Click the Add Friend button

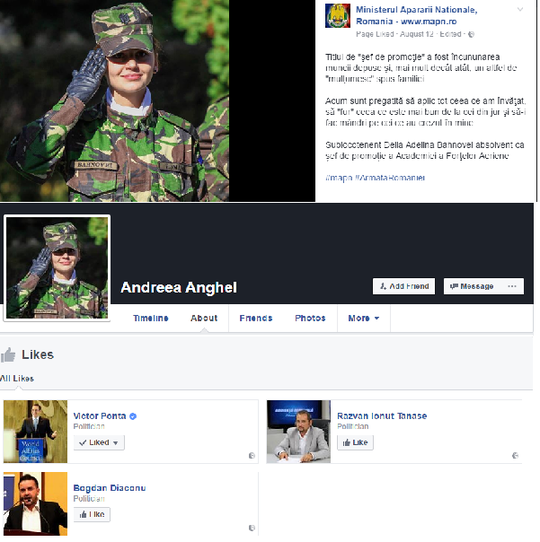point(404,286)
